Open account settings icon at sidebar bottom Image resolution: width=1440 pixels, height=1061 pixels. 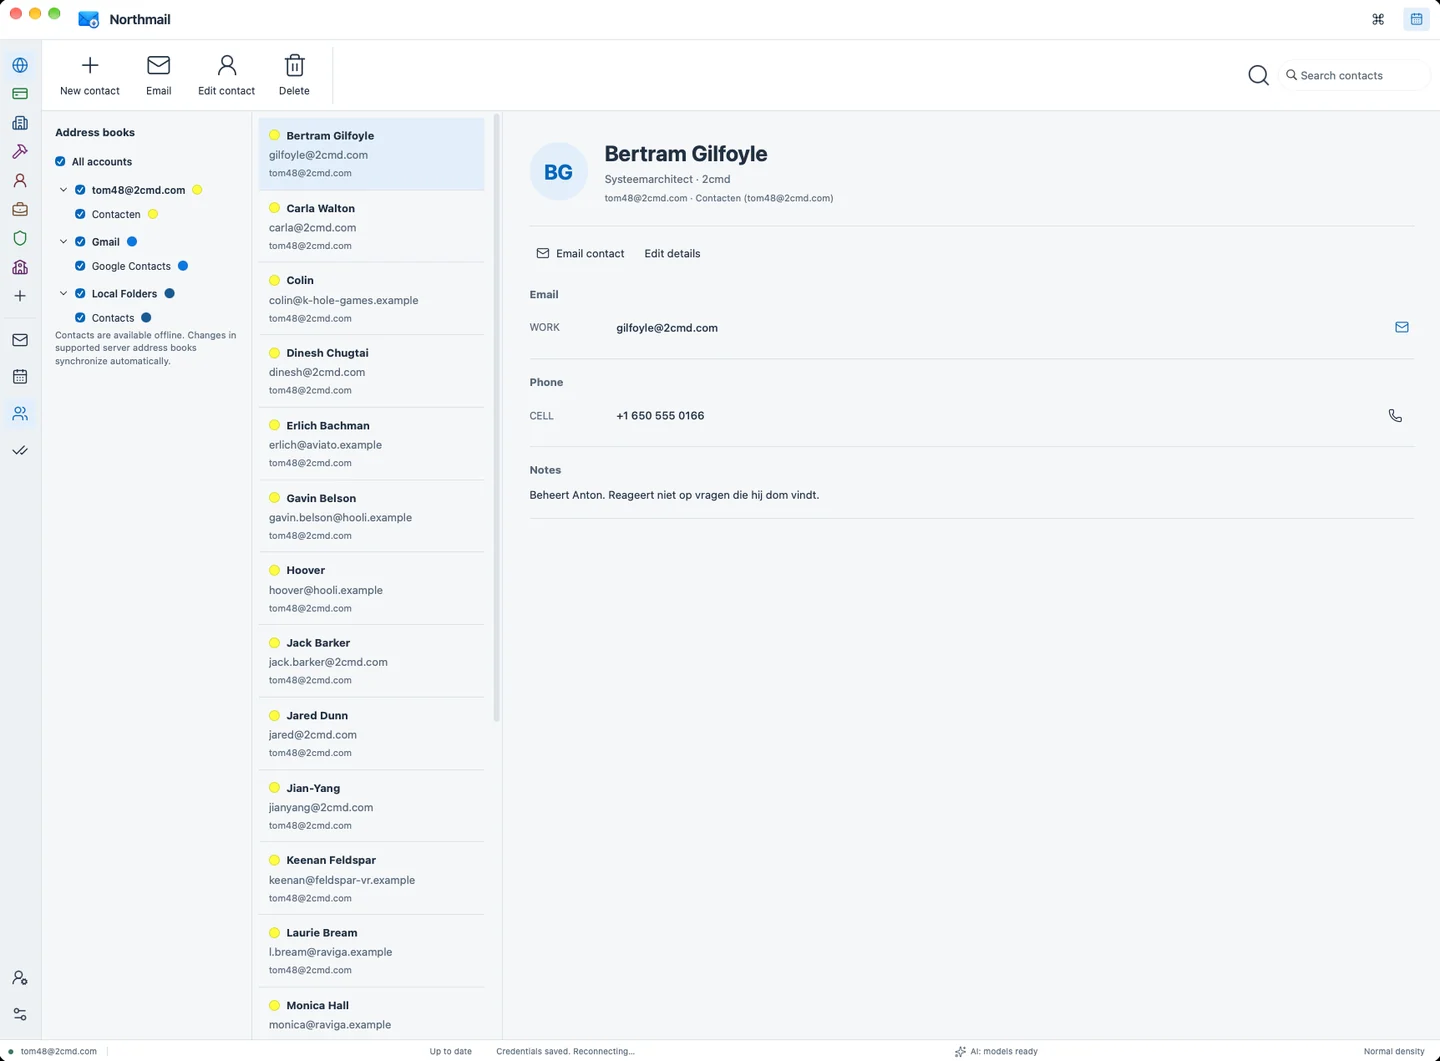[20, 978]
